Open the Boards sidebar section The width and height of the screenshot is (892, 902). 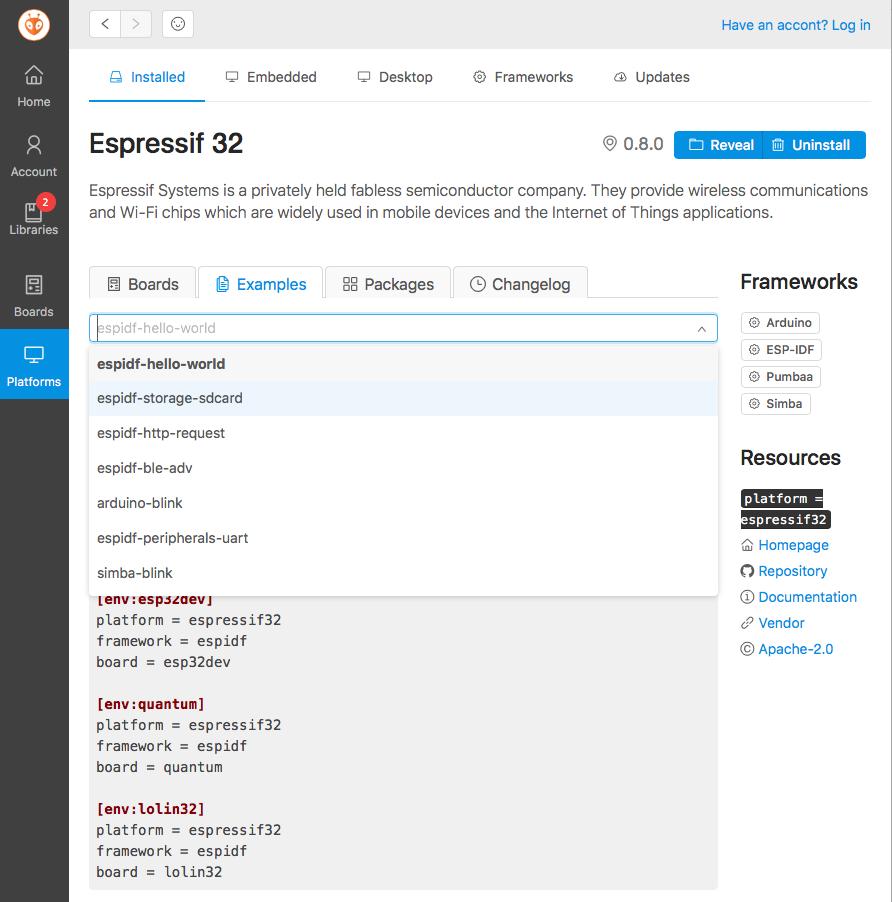point(34,296)
